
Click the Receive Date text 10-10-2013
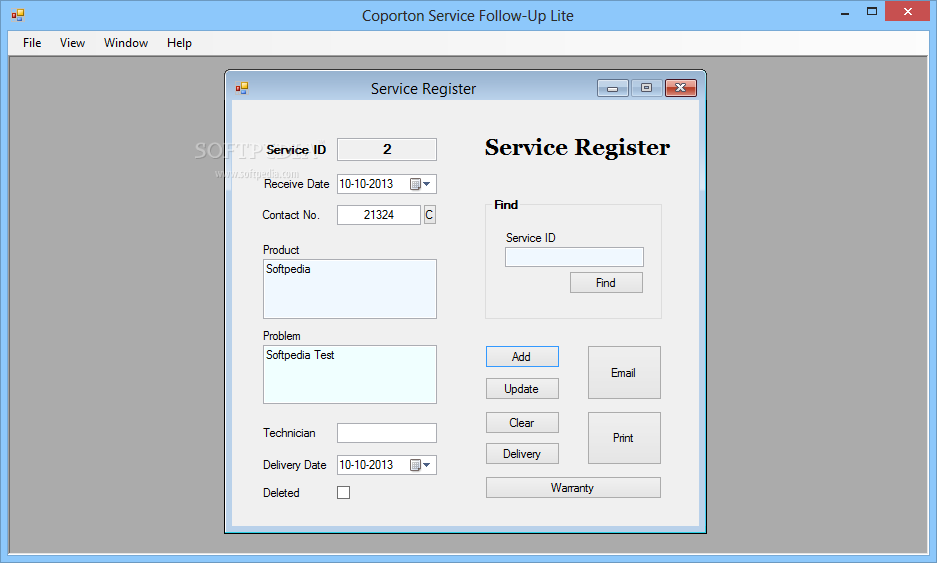pos(366,184)
